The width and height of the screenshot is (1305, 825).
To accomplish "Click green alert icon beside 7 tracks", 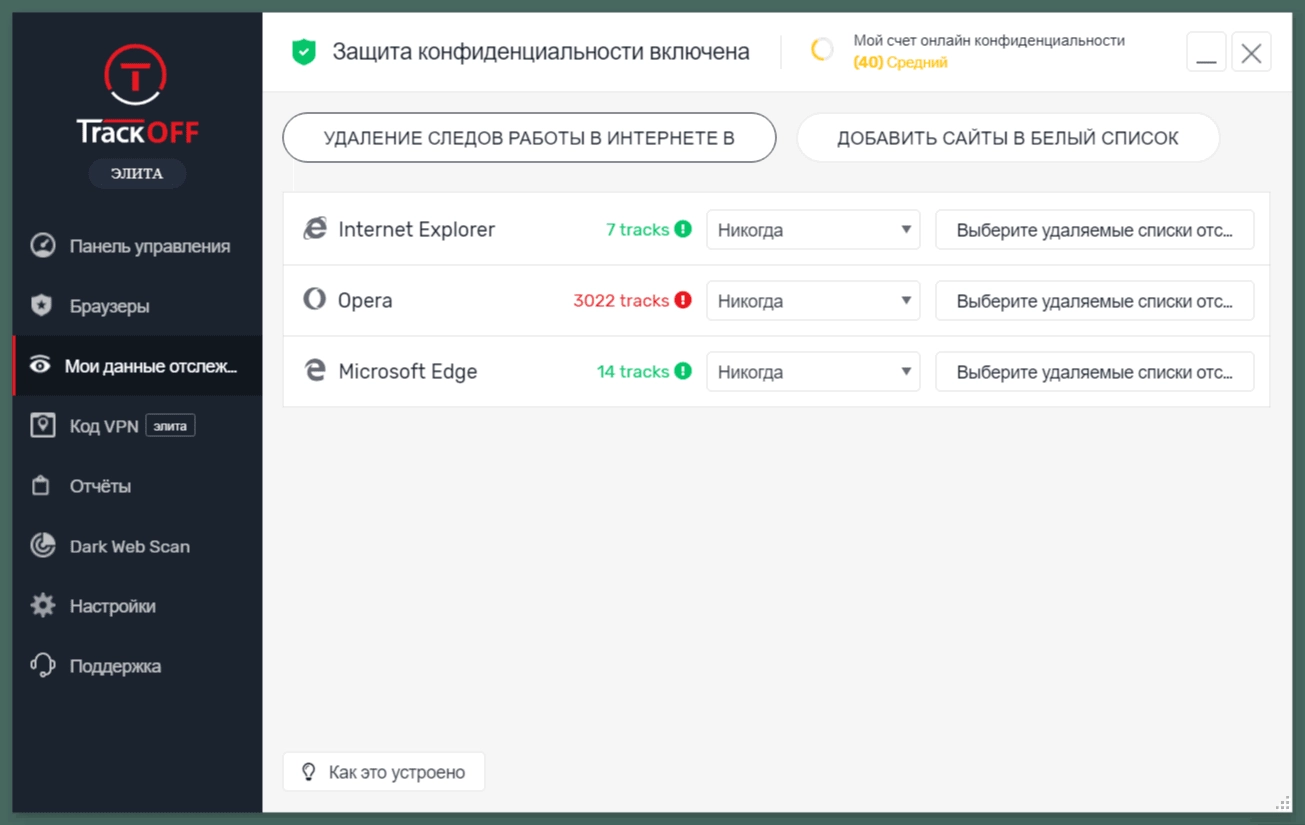I will point(683,229).
